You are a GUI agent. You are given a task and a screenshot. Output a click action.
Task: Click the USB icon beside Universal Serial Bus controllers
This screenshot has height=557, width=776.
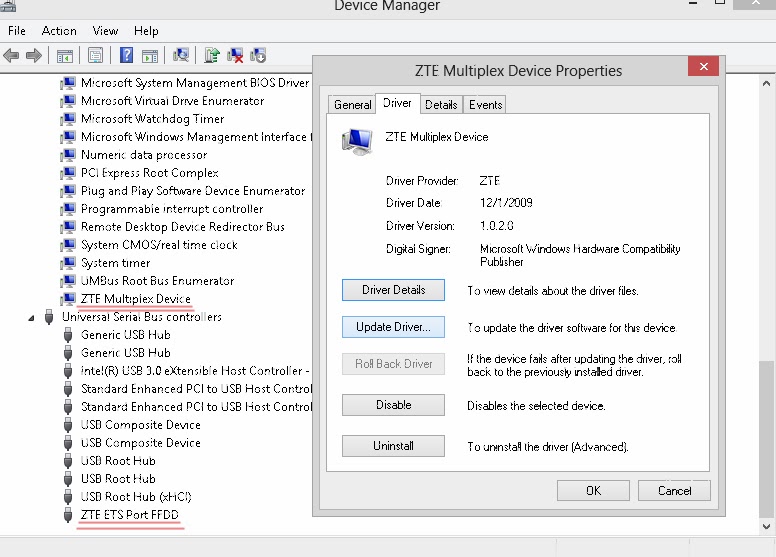(49, 317)
